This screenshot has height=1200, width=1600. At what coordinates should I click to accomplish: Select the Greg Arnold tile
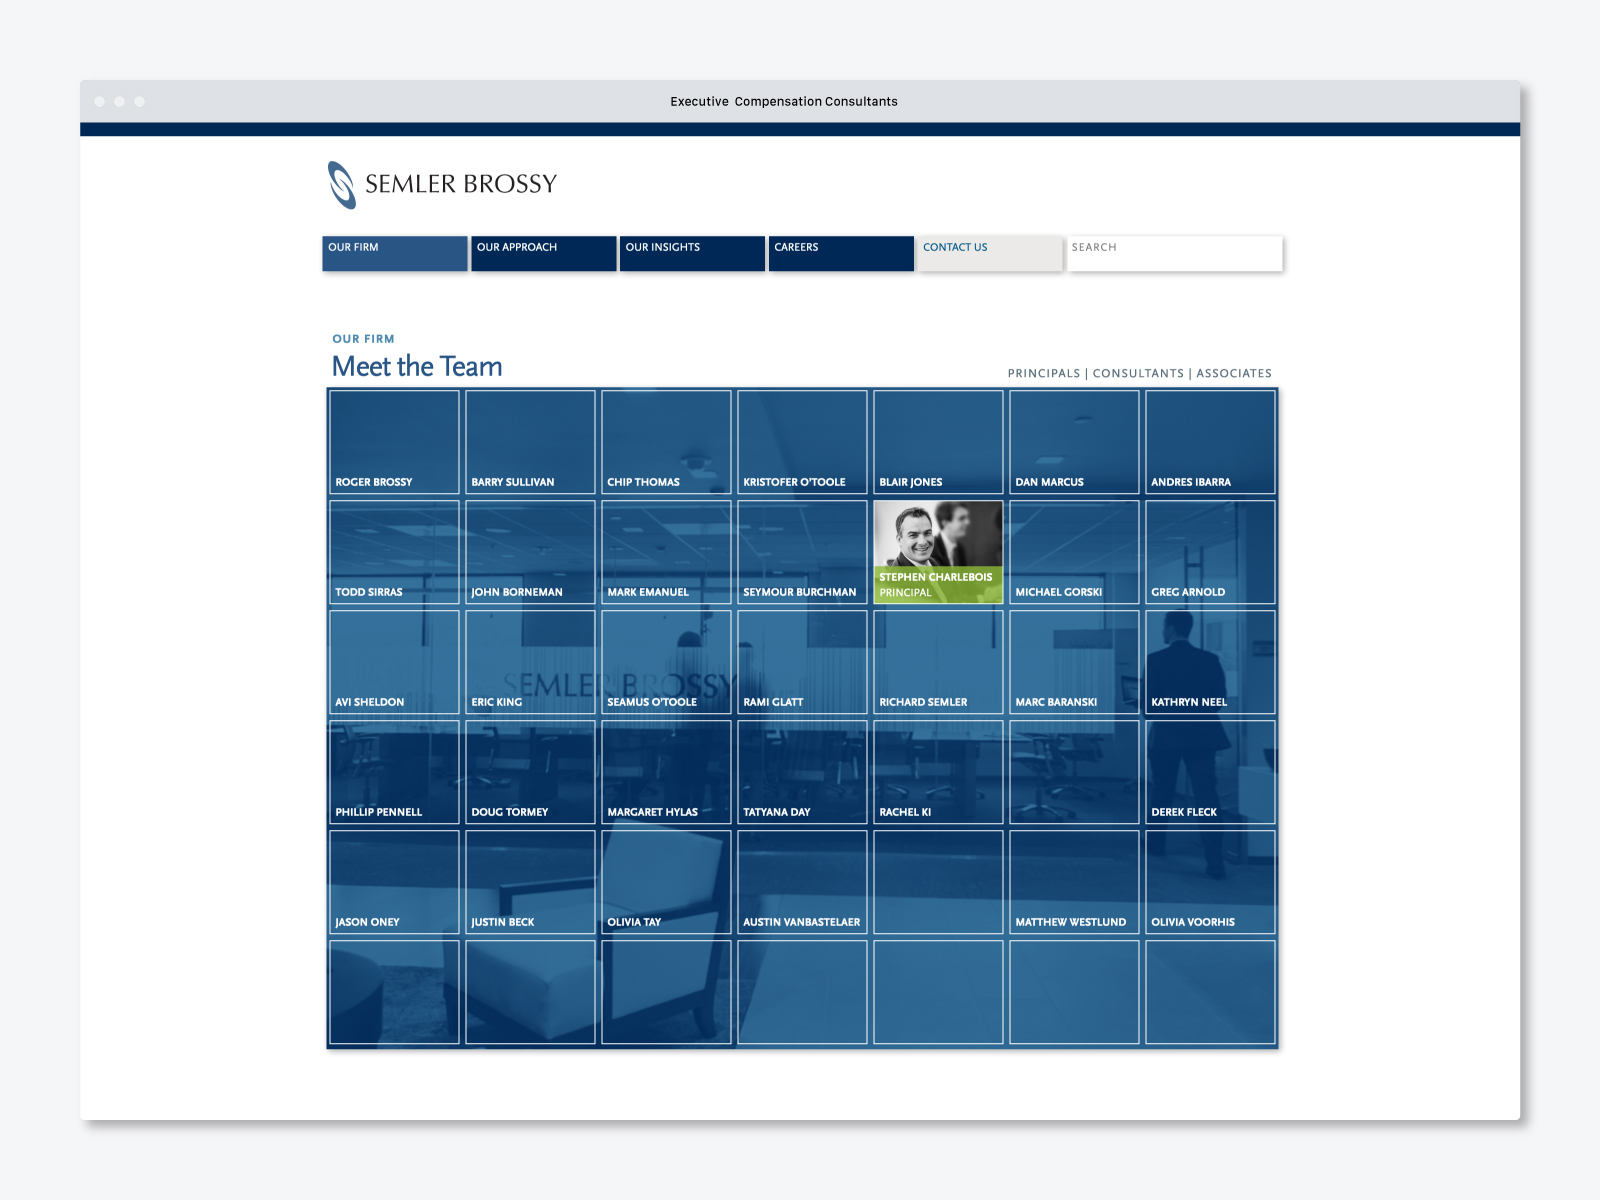1210,552
